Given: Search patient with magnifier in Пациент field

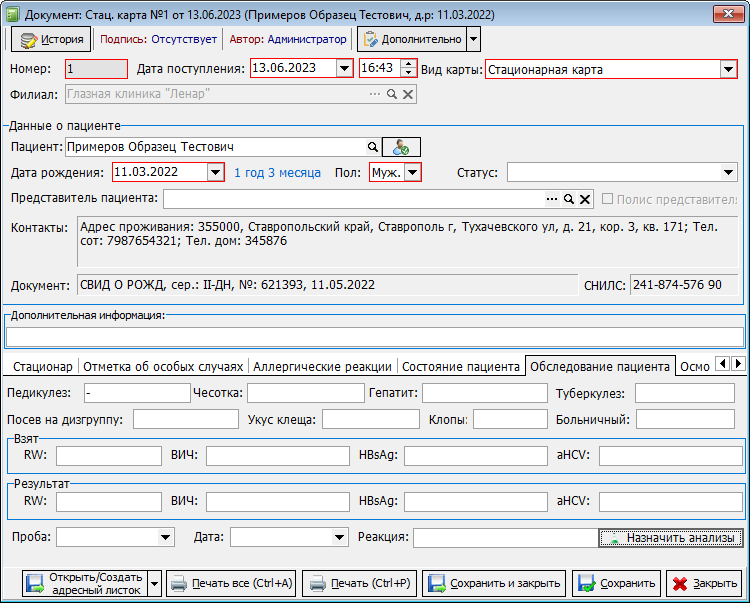Looking at the screenshot, I should point(373,147).
